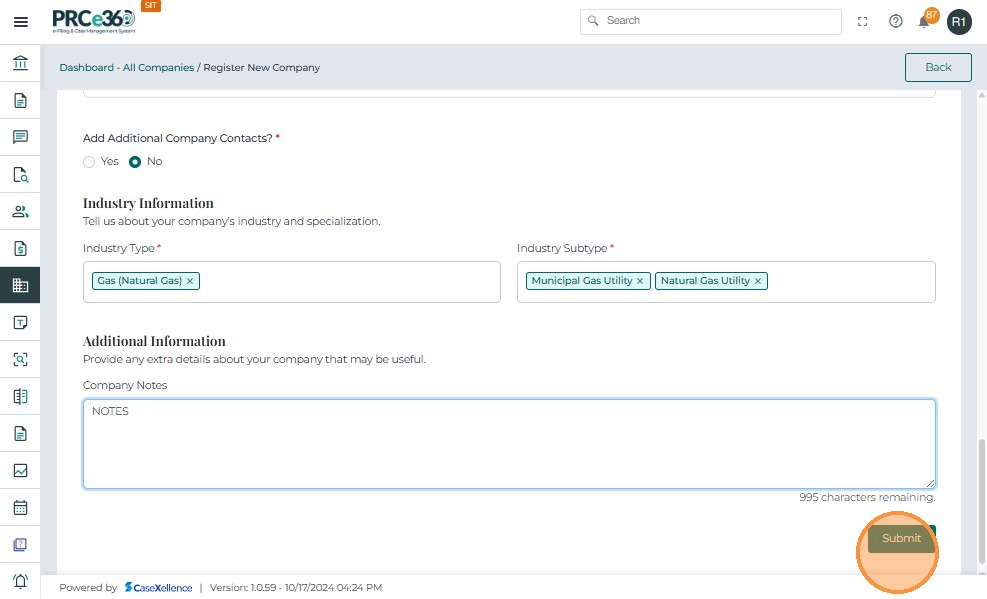
Task: Click the R1 user avatar
Action: point(959,22)
